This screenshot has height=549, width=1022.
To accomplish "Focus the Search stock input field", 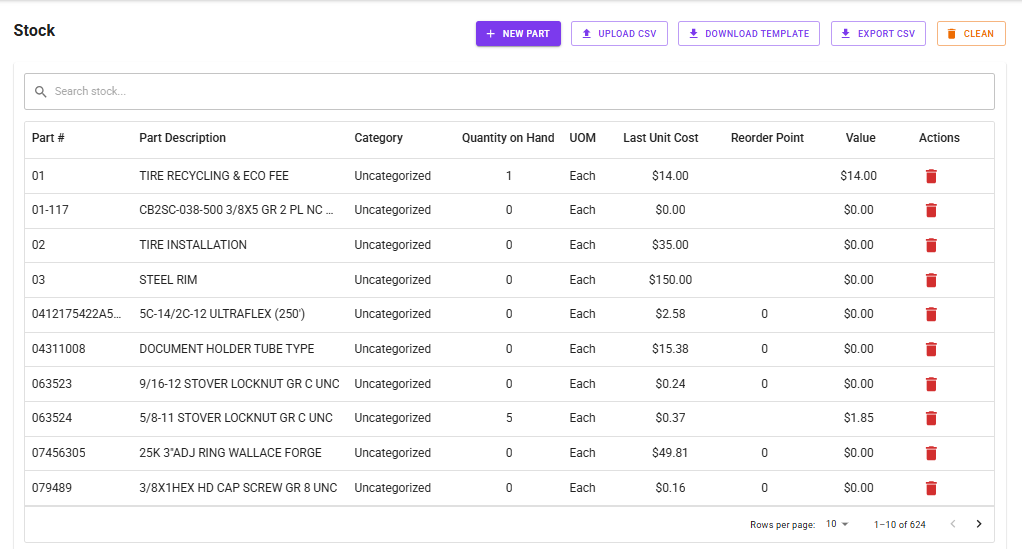I will [510, 91].
